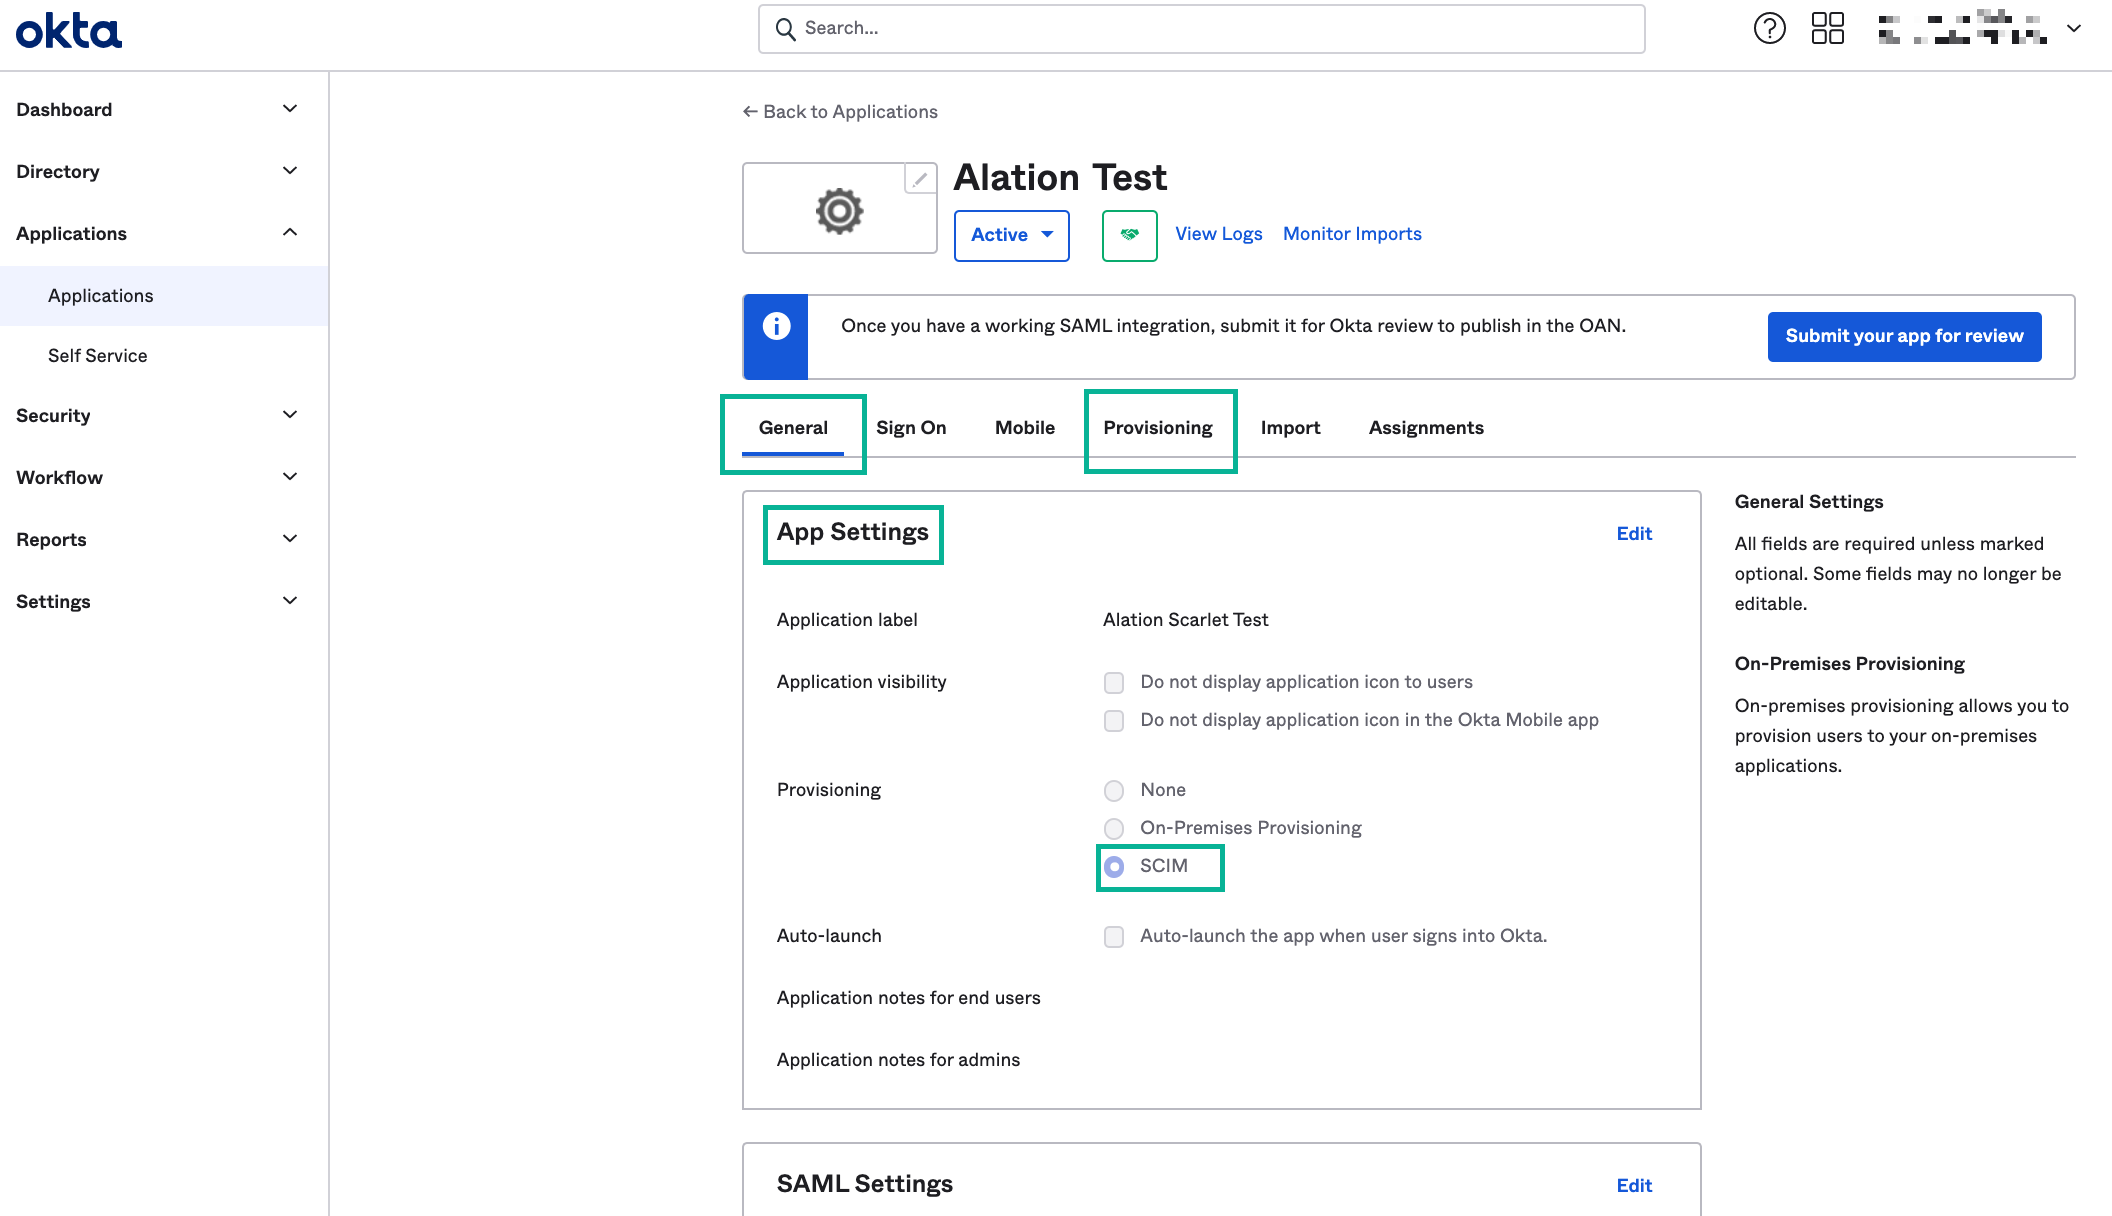Click the General Settings help heading
The image size is (2112, 1216).
coord(1808,502)
